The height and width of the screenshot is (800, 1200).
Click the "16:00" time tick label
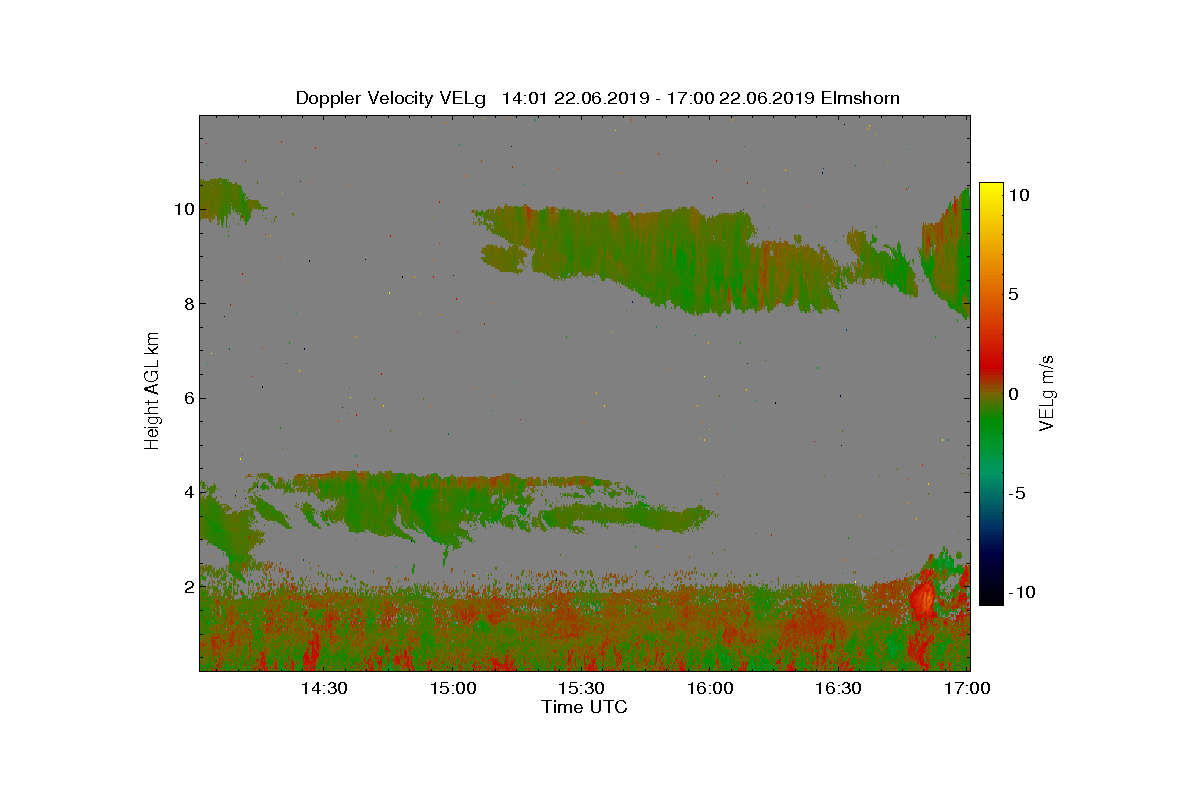710,689
